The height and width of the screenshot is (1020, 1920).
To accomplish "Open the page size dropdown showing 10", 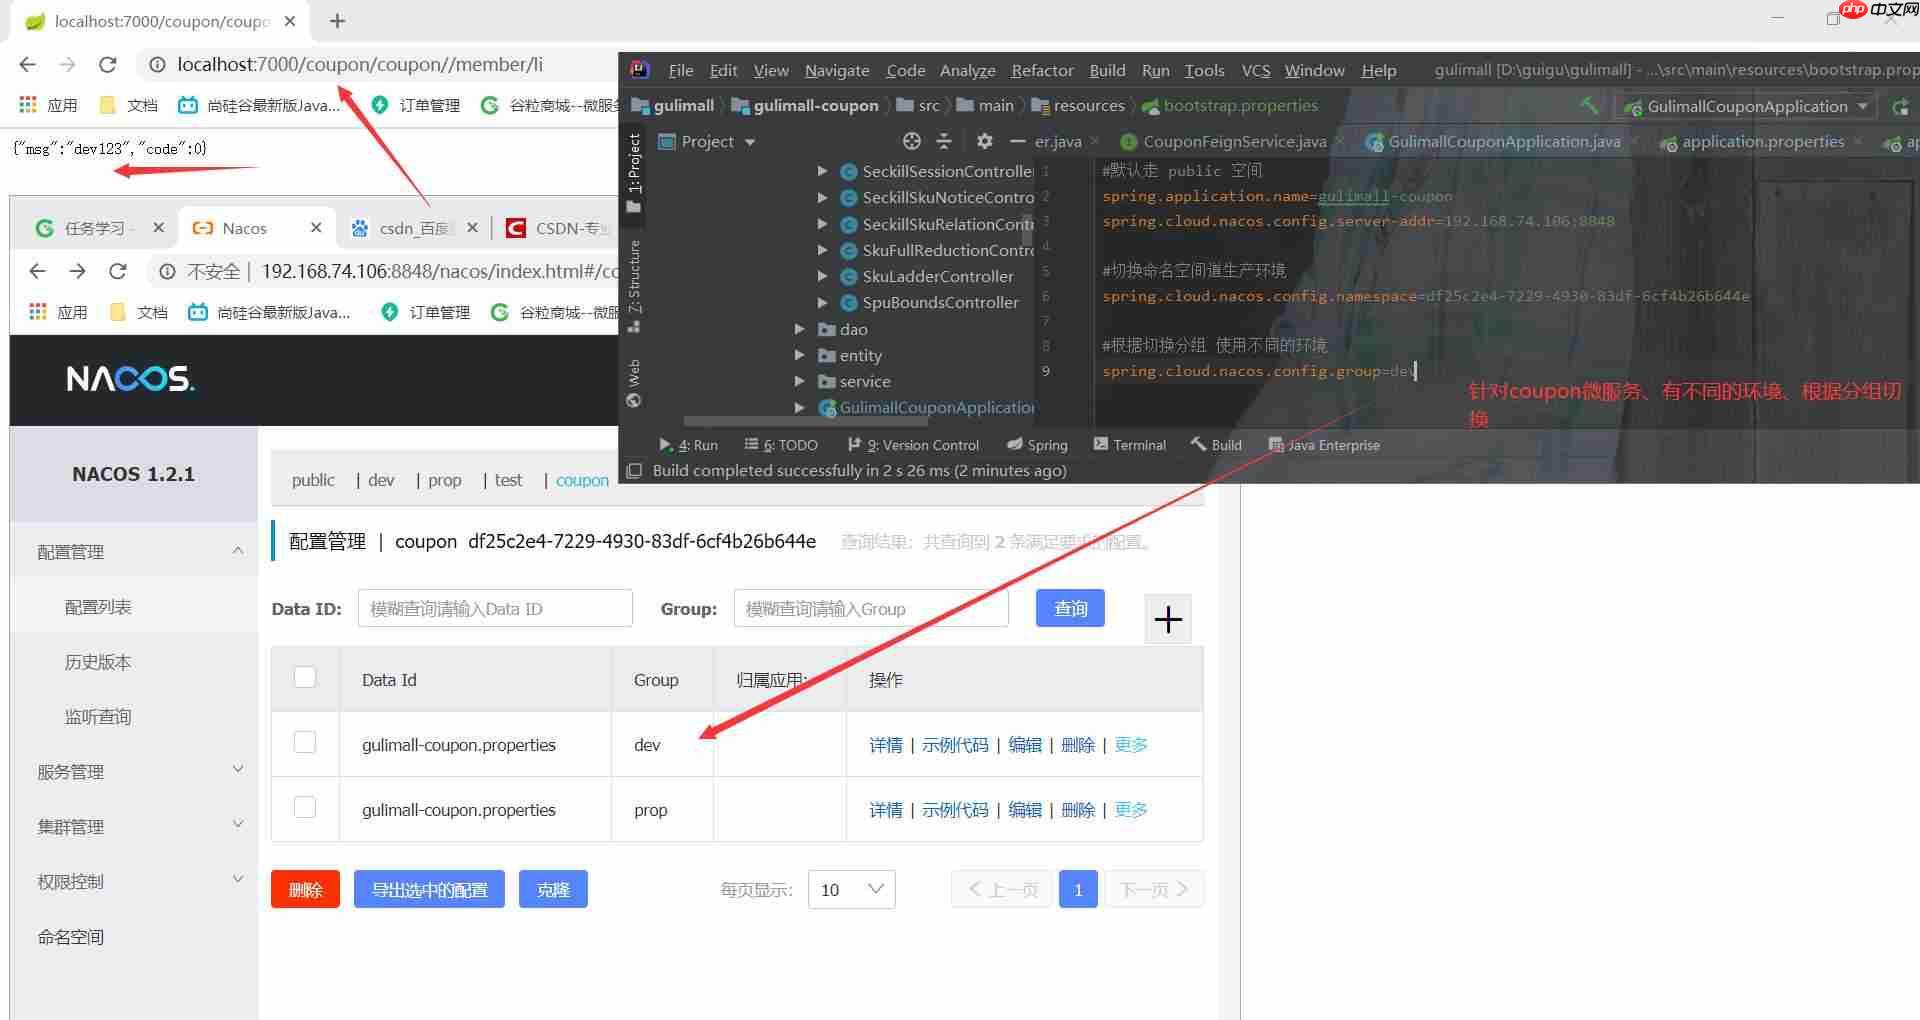I will [x=852, y=889].
